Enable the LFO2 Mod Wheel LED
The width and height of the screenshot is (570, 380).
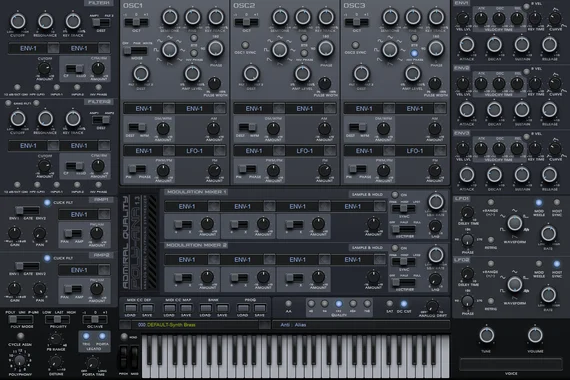[539, 264]
